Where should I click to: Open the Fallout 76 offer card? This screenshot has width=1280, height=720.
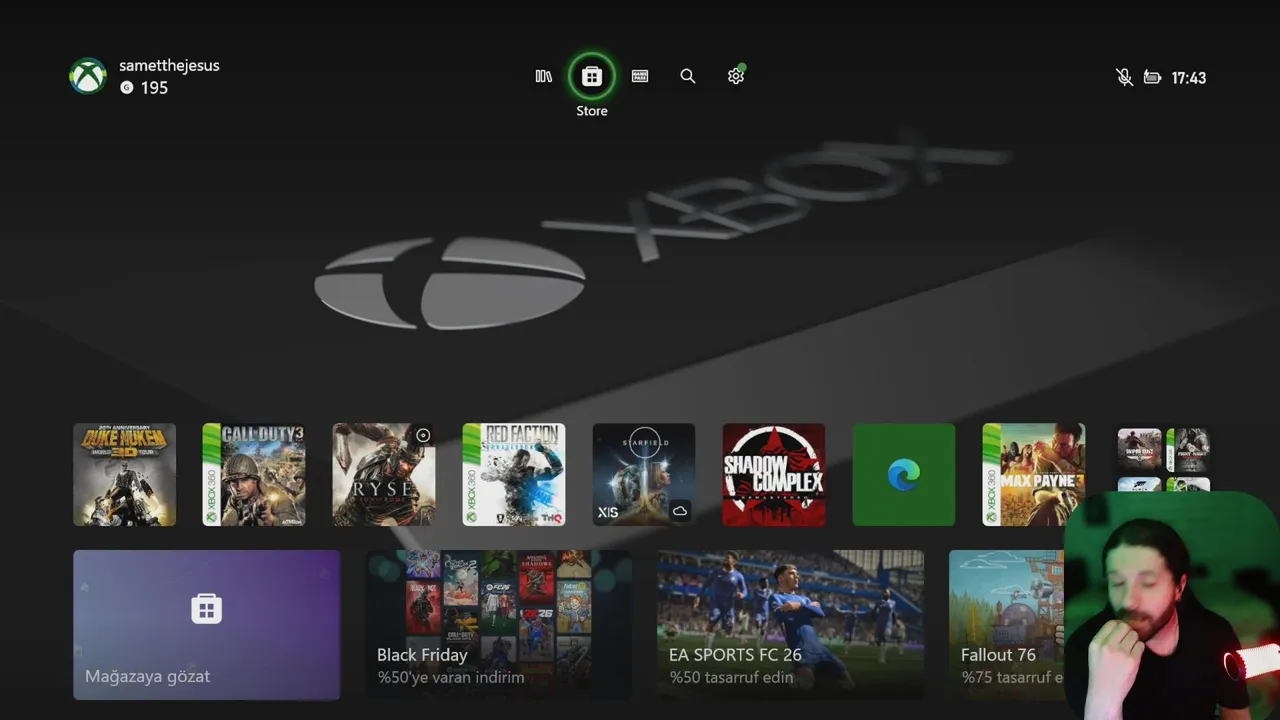pos(1005,625)
